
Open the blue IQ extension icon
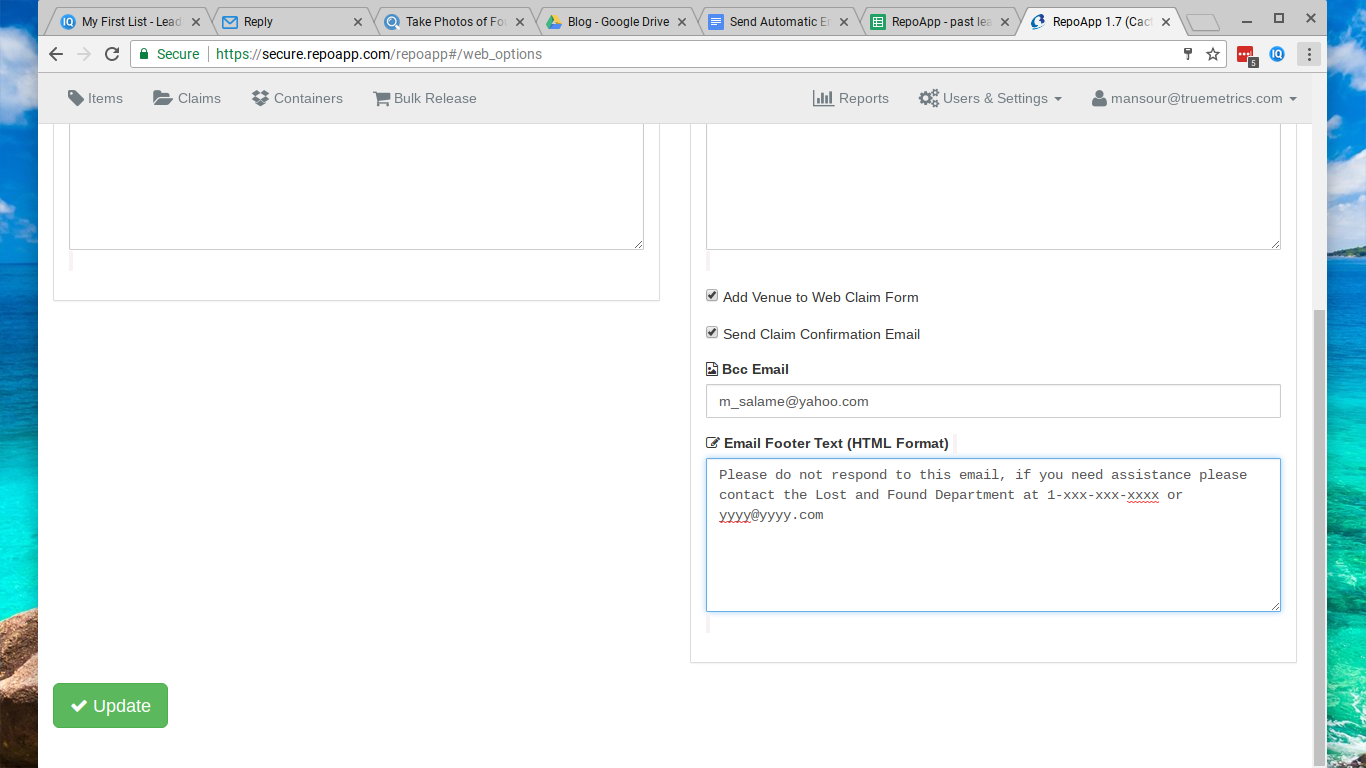click(1277, 54)
